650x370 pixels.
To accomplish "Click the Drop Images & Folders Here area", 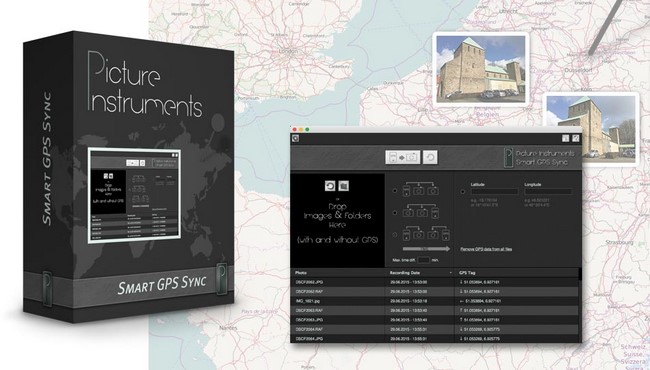I will point(337,220).
